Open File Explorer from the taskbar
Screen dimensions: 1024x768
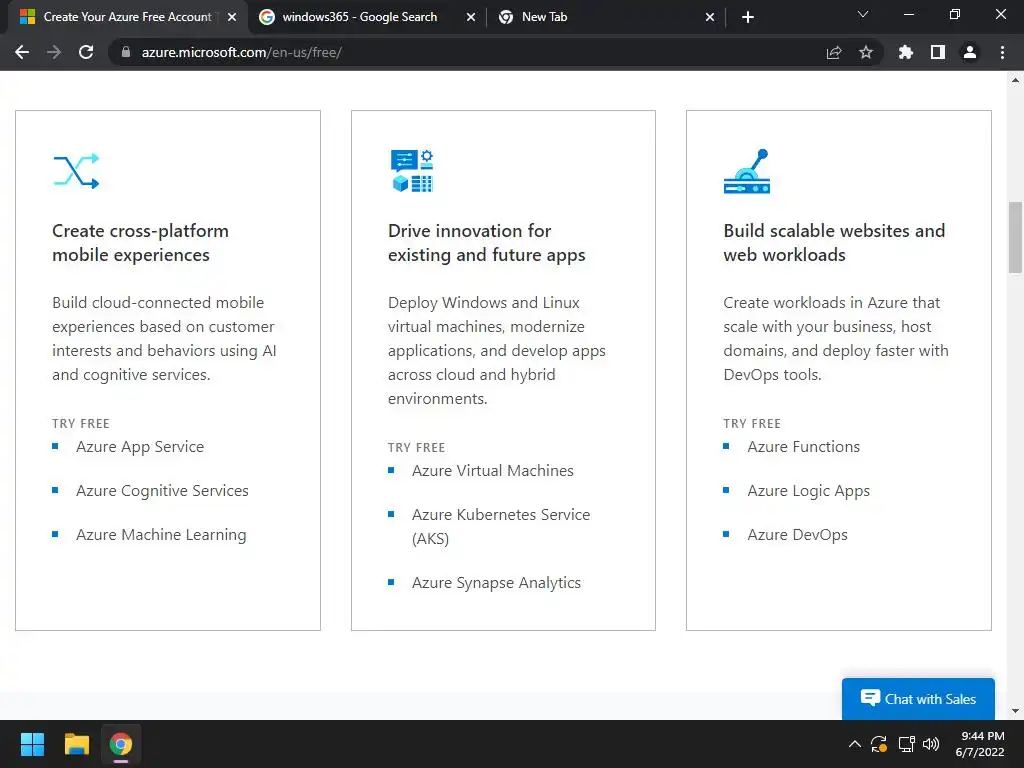tap(77, 744)
